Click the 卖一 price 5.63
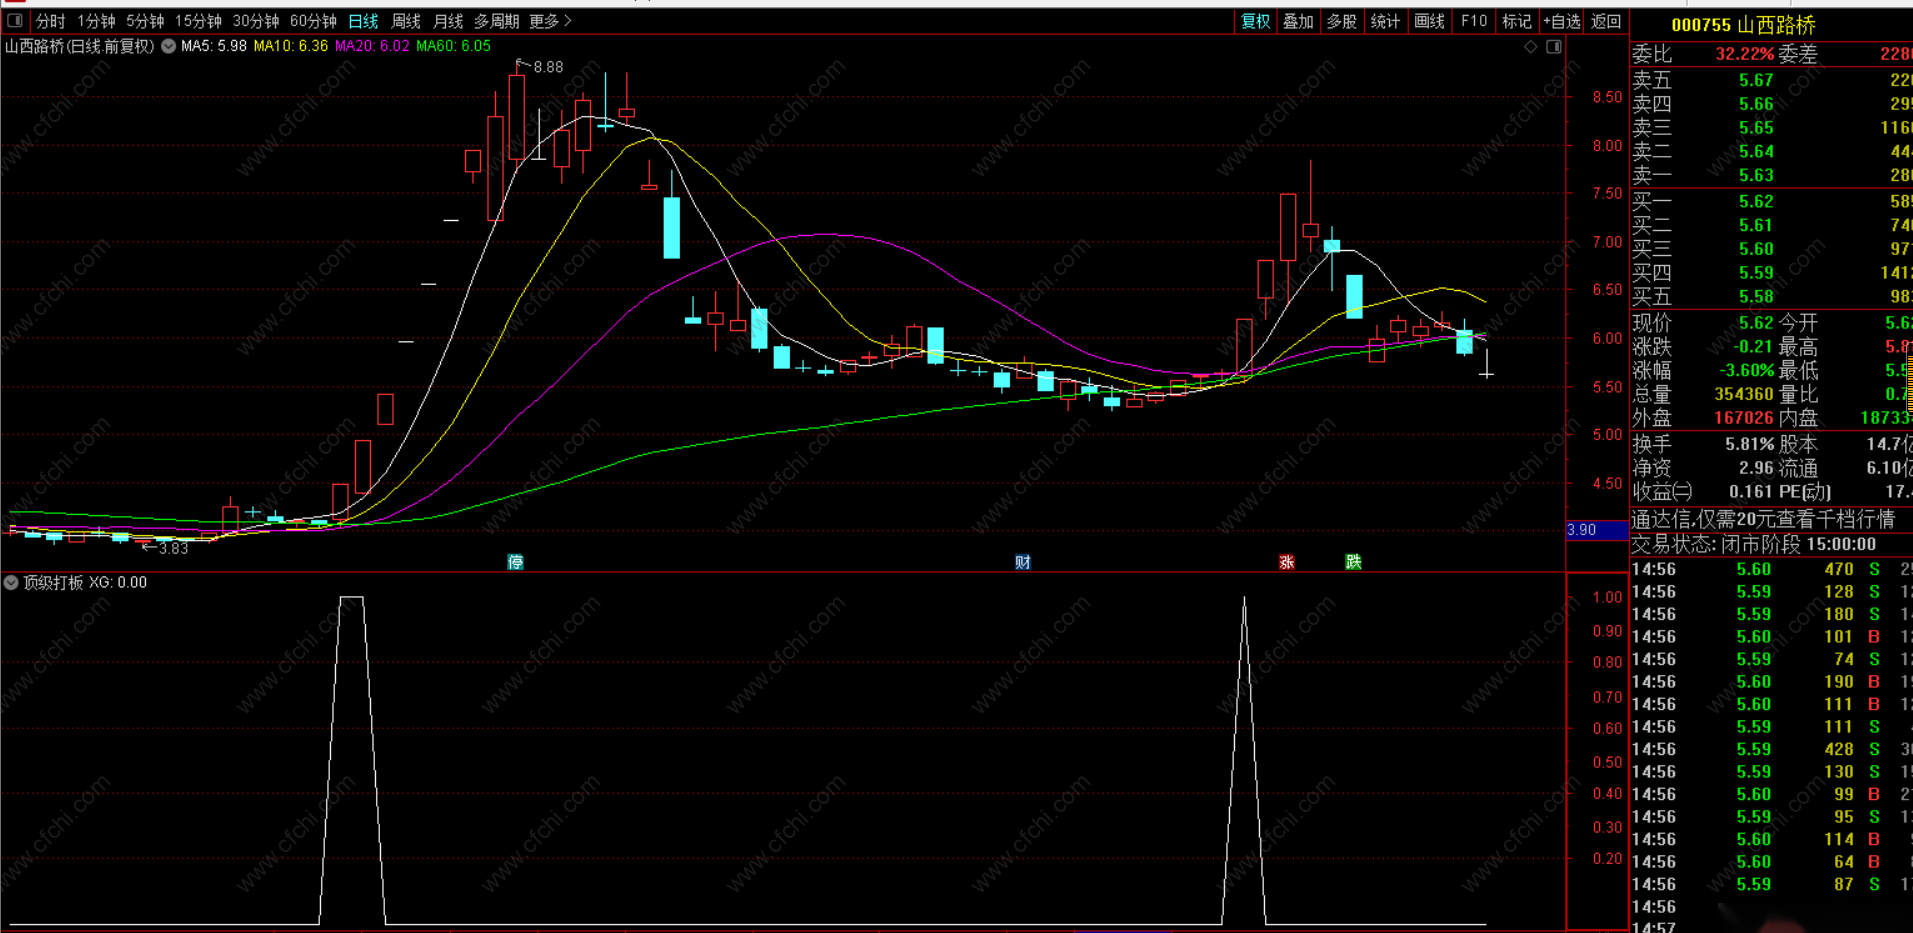 (x=1756, y=176)
